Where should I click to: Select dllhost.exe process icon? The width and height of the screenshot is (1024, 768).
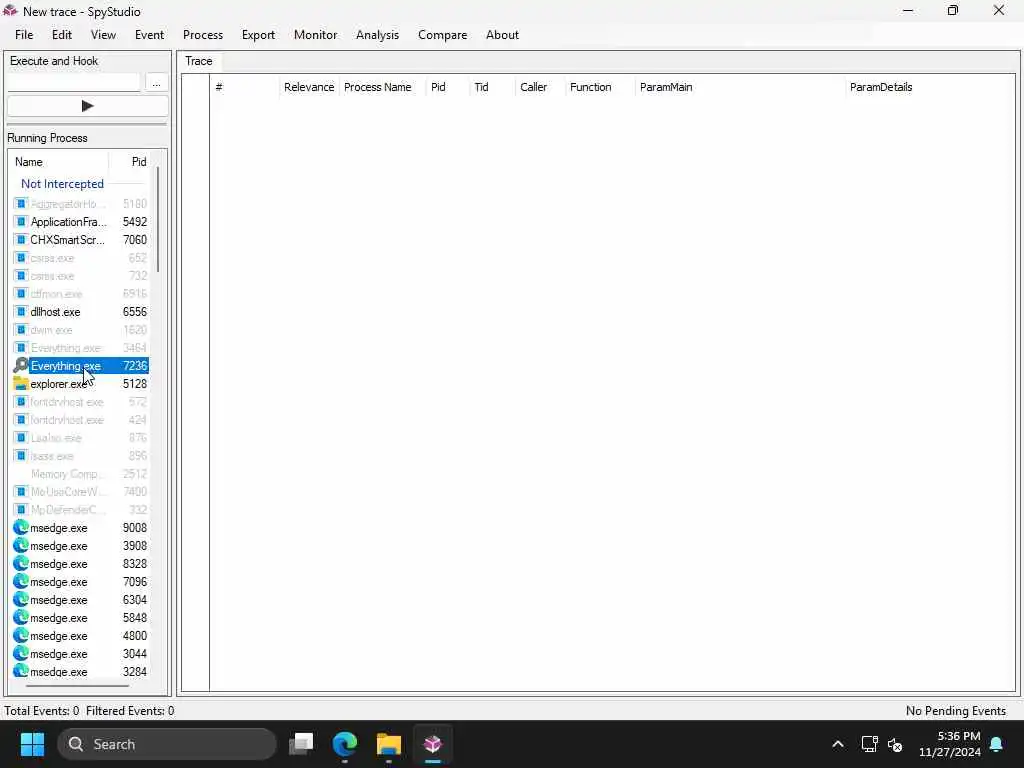[x=21, y=312]
